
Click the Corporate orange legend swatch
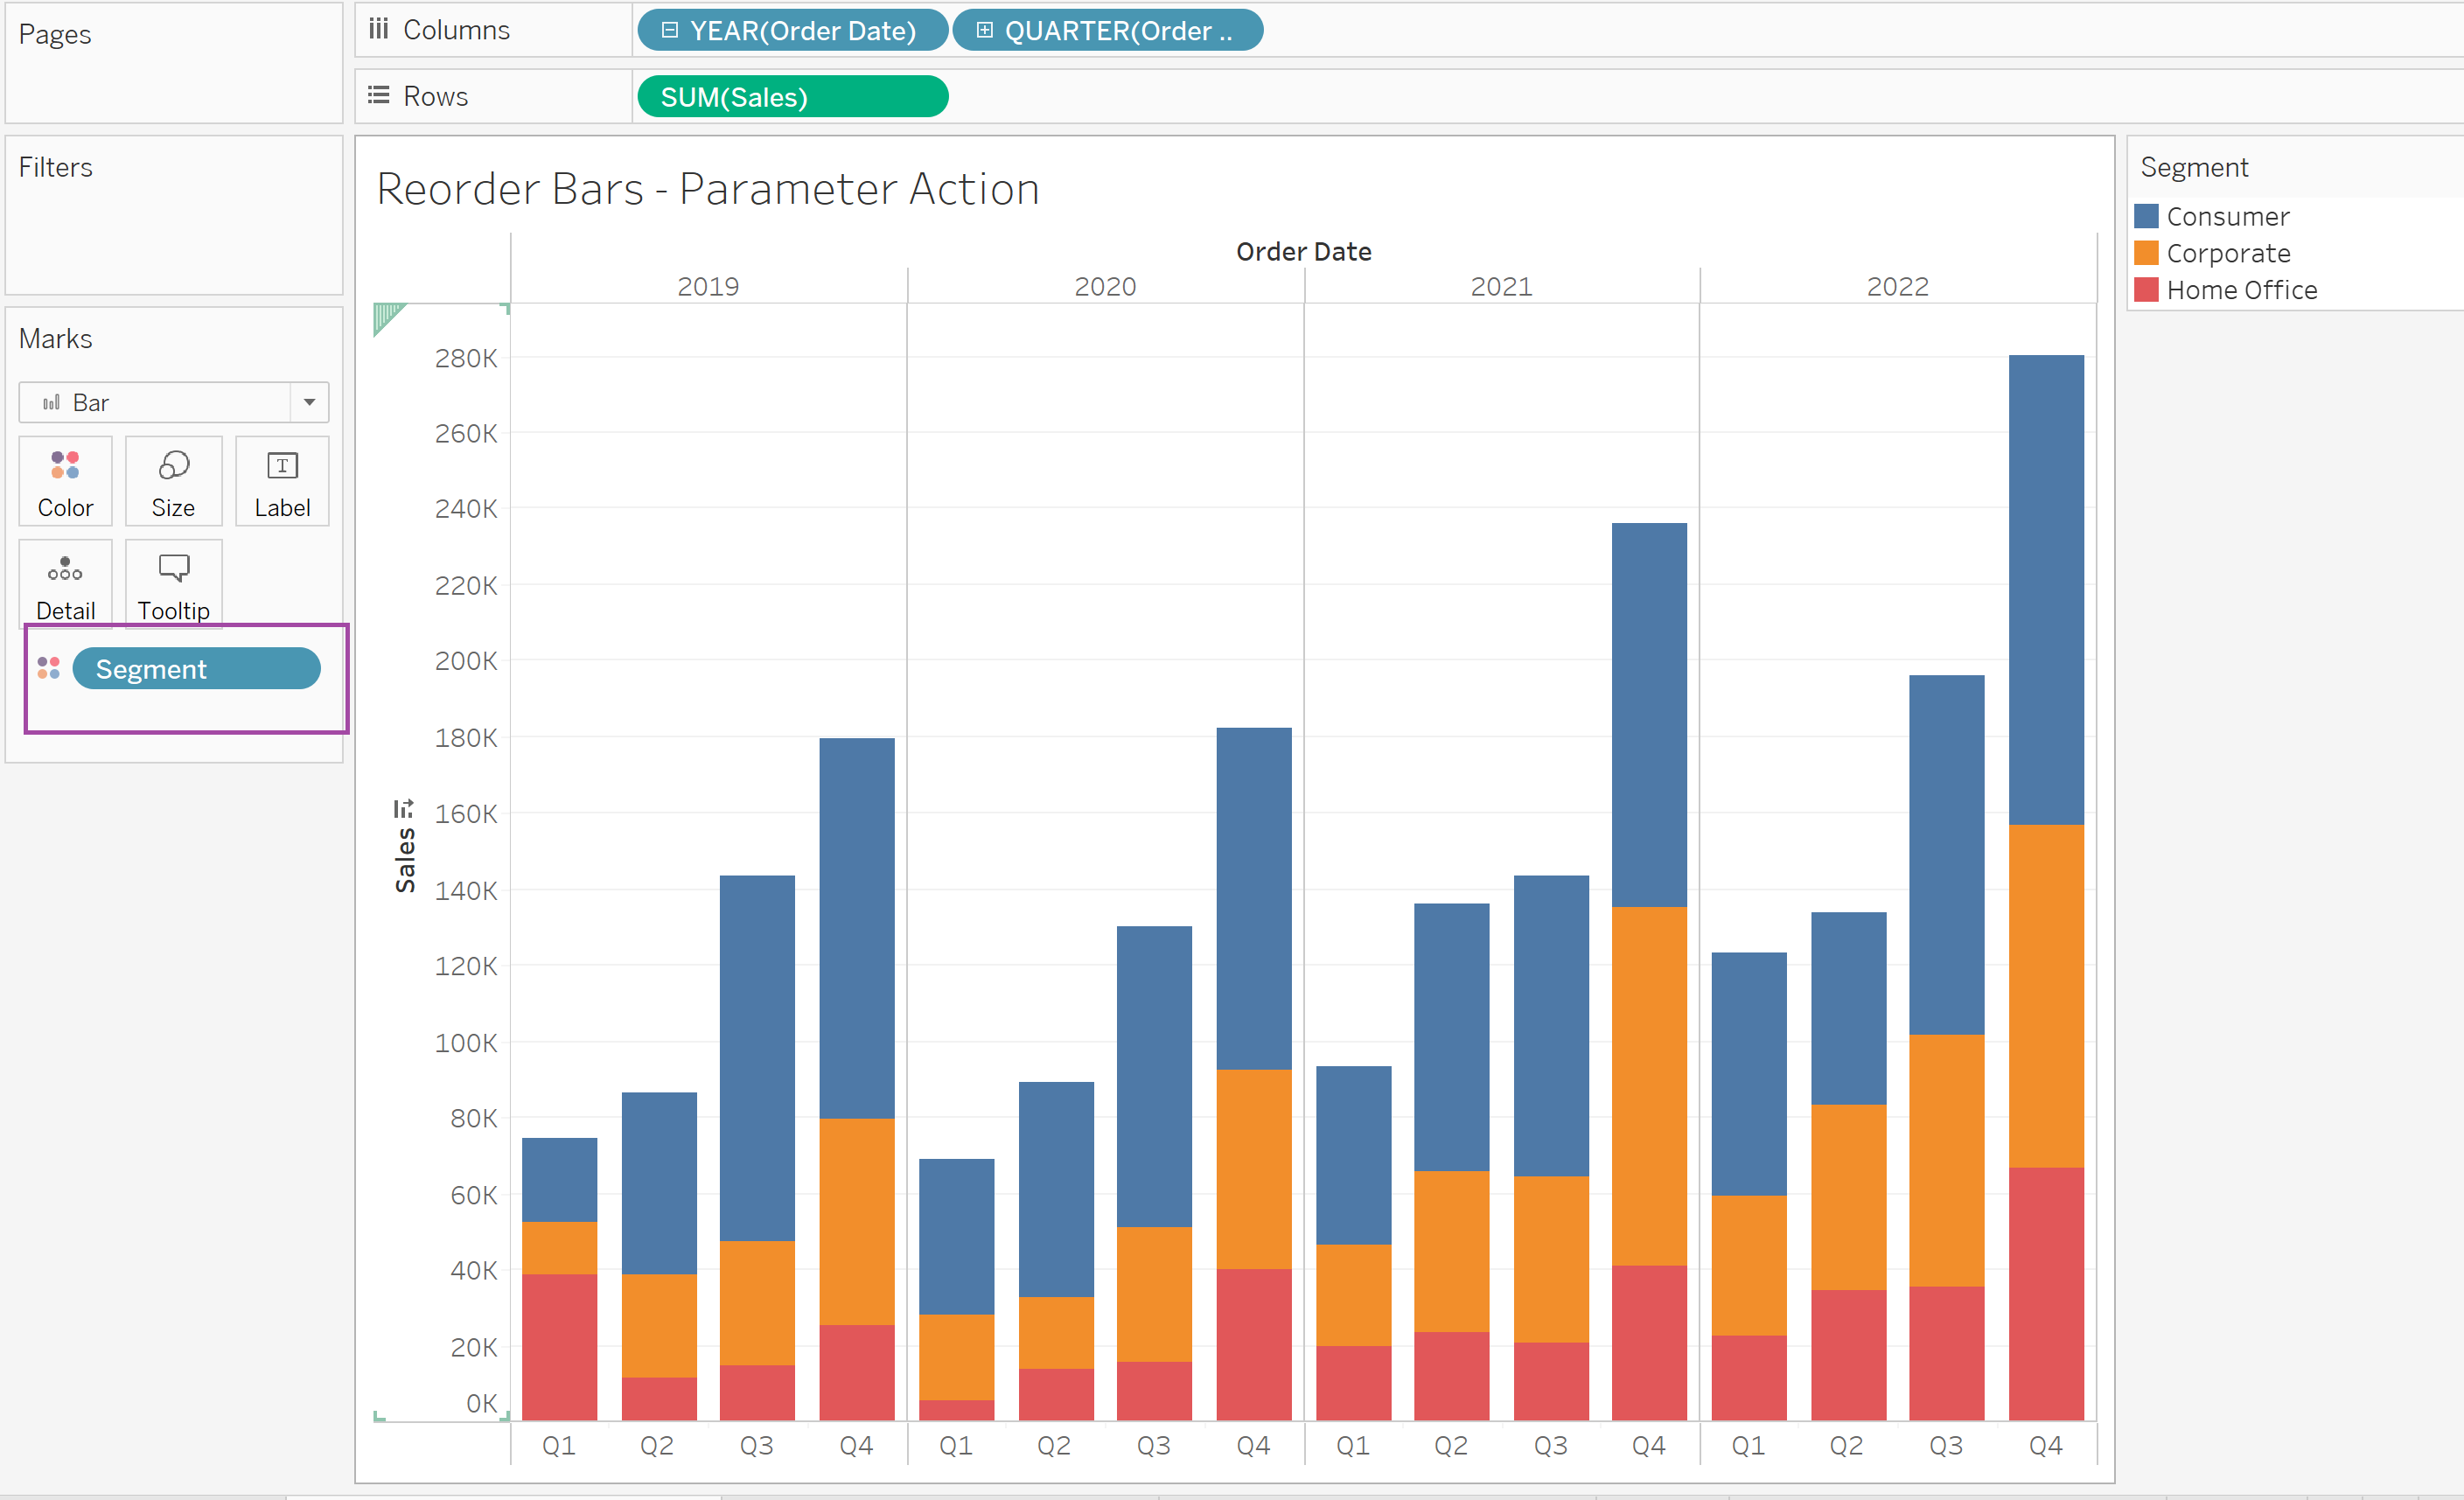(2146, 253)
